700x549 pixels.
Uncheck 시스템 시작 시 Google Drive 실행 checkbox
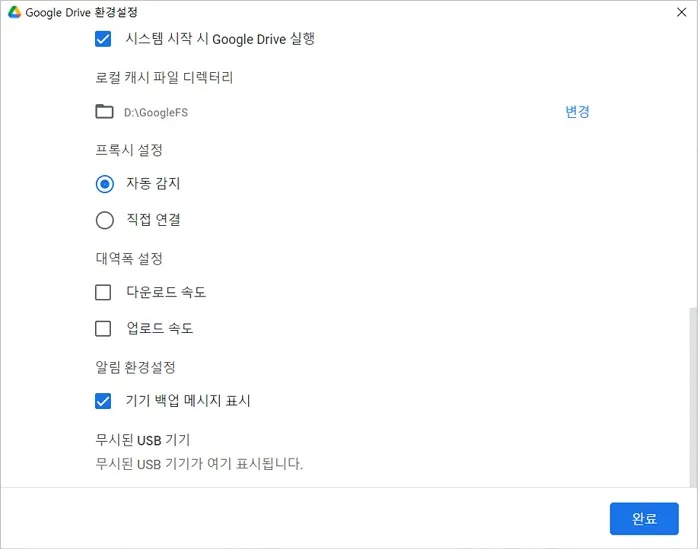coord(103,39)
